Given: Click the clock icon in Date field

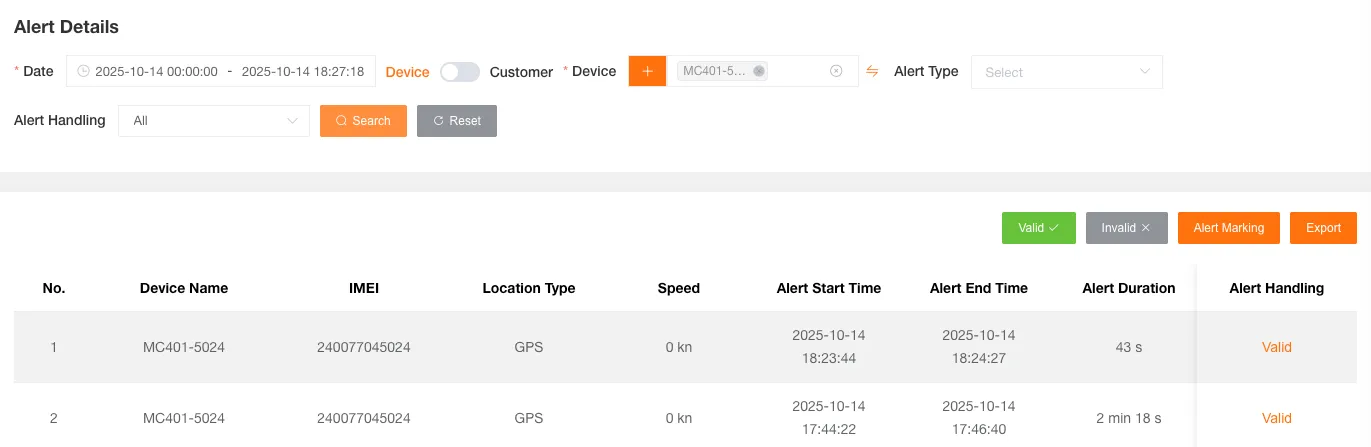Looking at the screenshot, I should click(83, 71).
